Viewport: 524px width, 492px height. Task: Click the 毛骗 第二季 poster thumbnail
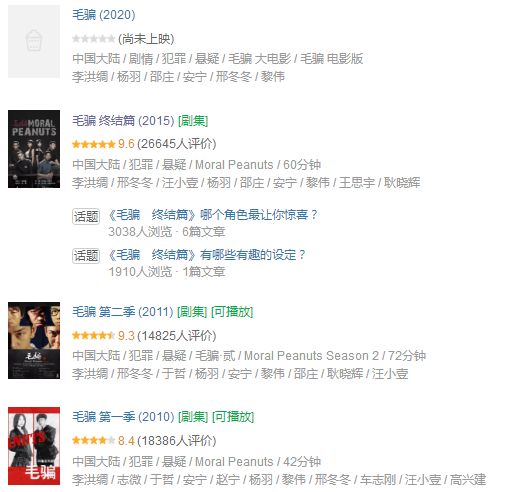pyautogui.click(x=34, y=340)
